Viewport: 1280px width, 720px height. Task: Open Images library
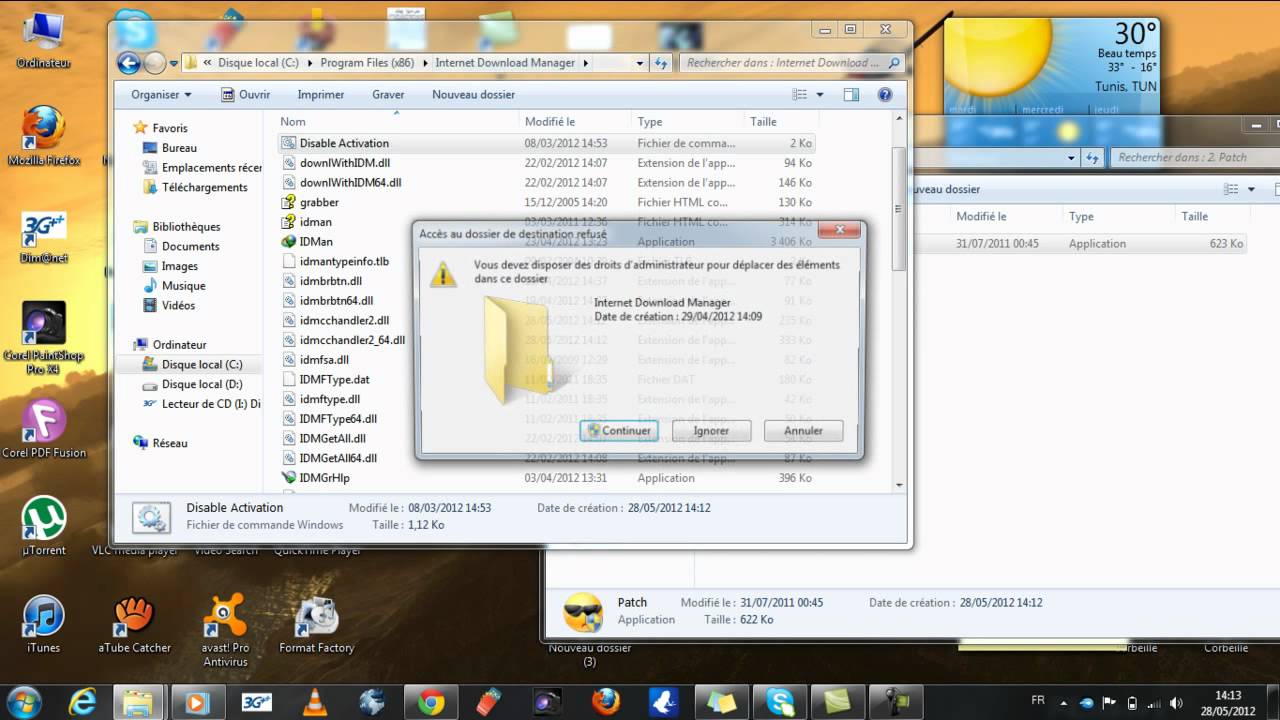tap(180, 266)
